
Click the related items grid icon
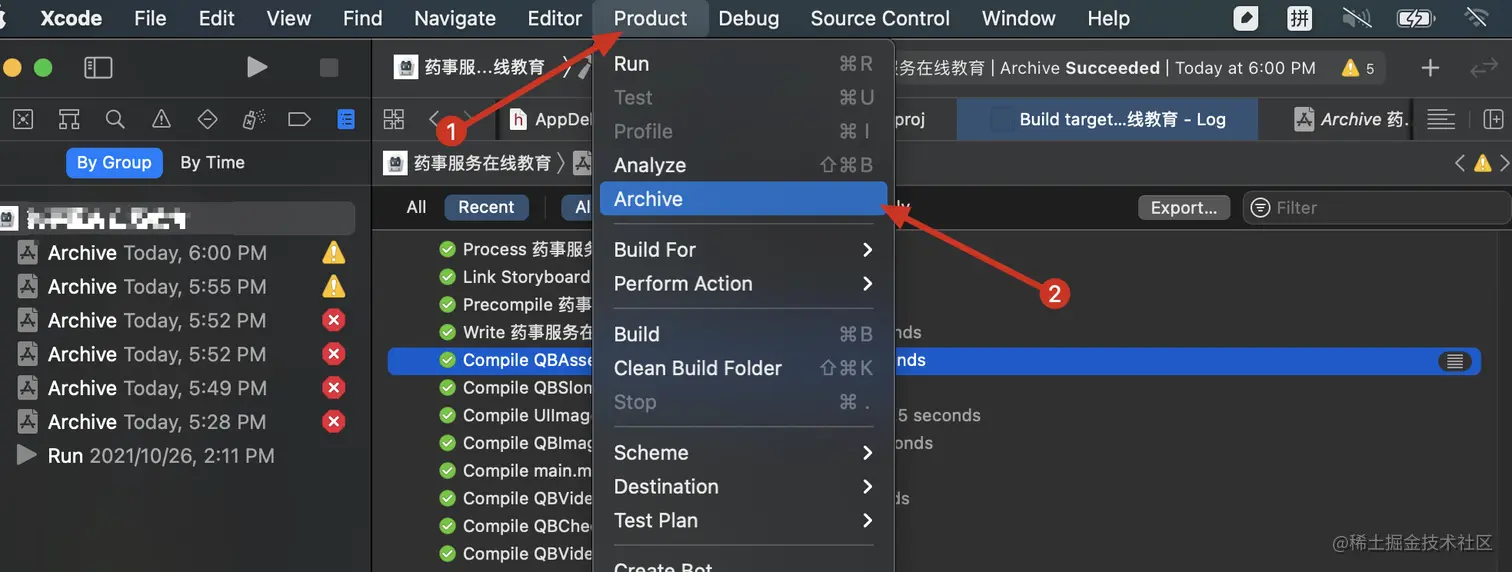(x=394, y=120)
